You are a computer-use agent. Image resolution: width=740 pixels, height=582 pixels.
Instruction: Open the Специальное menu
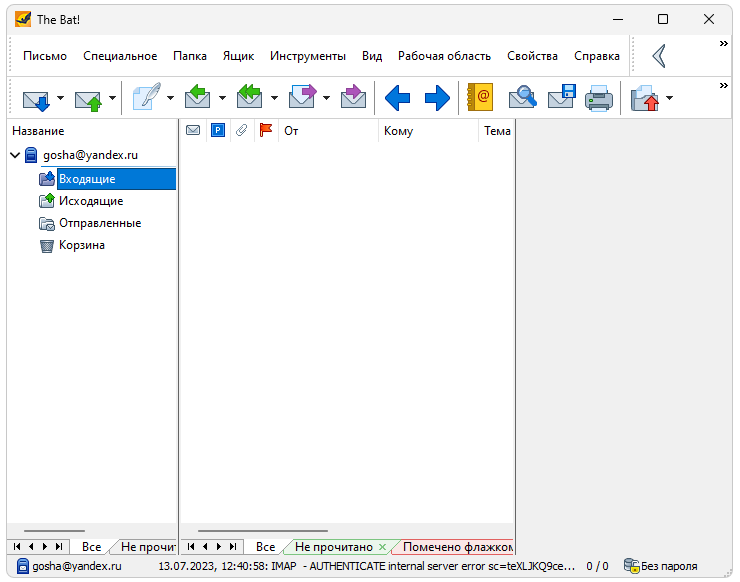pyautogui.click(x=120, y=56)
